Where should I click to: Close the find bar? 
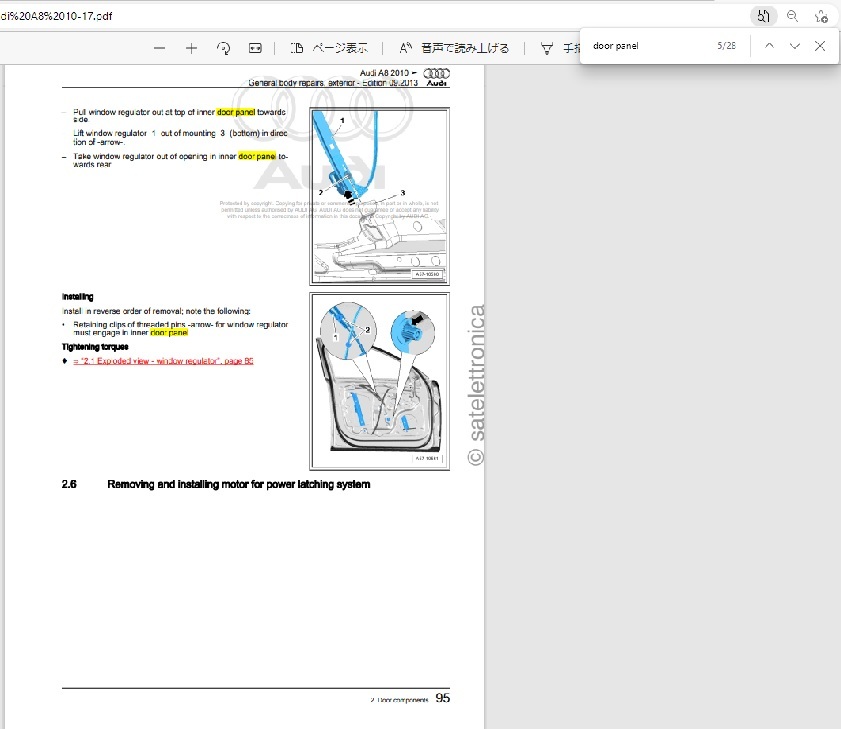coord(820,46)
